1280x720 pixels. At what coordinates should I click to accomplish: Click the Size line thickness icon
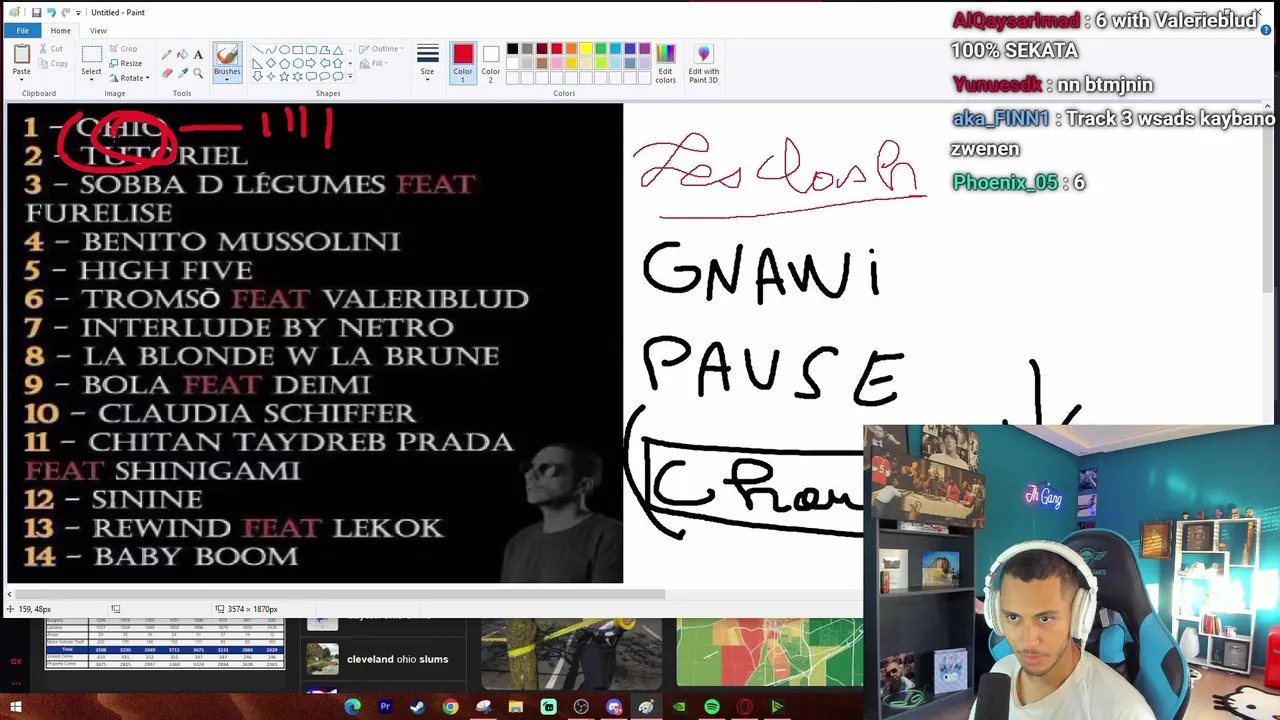427,53
